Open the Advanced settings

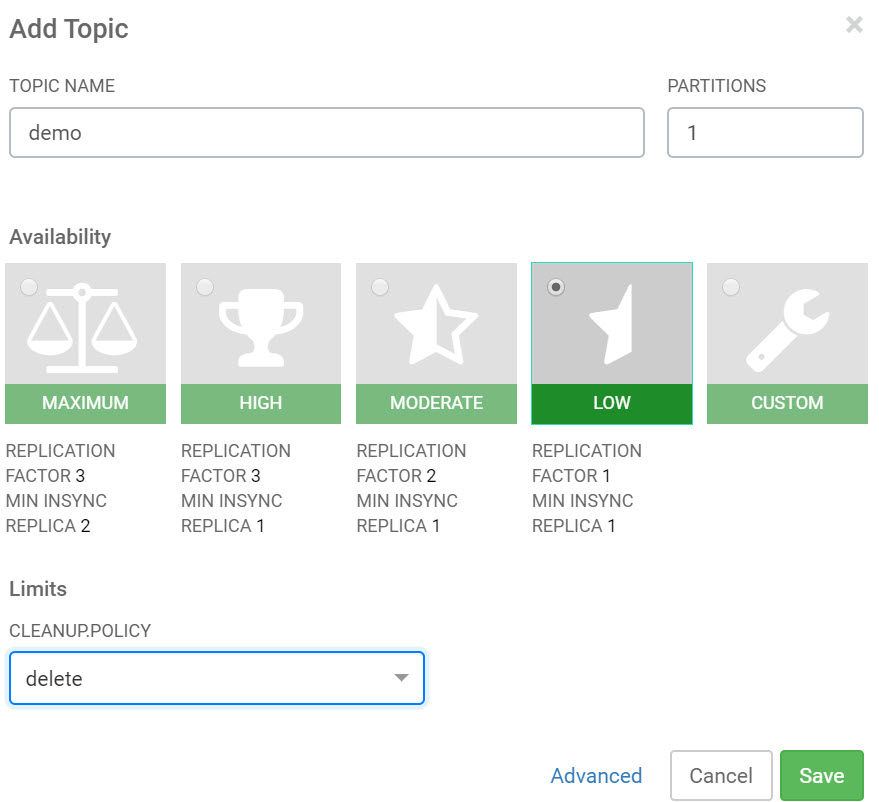pos(596,776)
